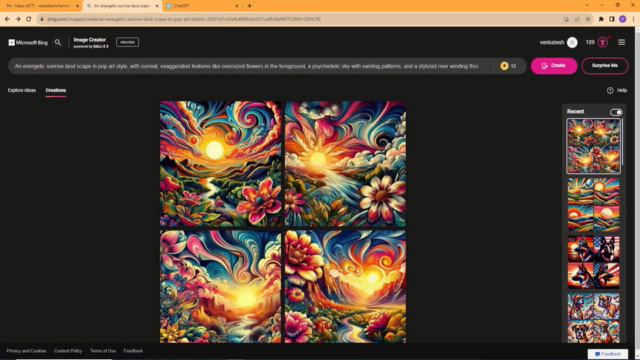The image size is (640, 360).
Task: Open the tab search dropdown arrow
Action: pos(587,5)
